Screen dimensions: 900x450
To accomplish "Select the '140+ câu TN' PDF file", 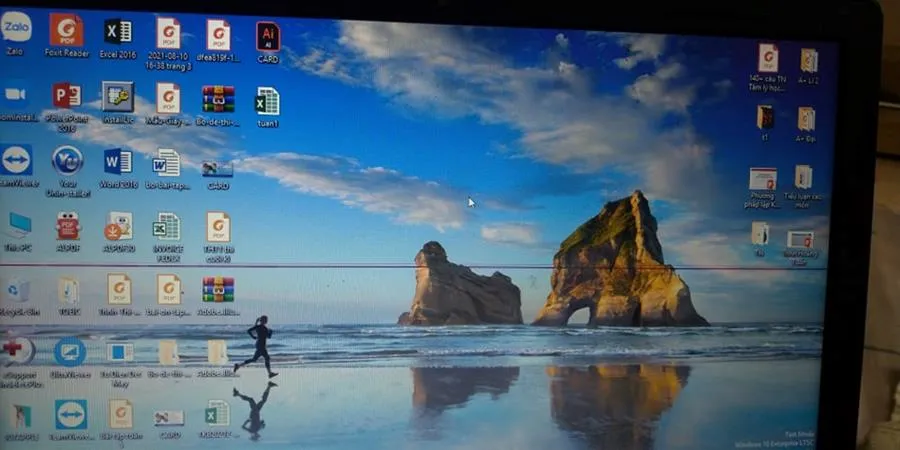I will (768, 58).
